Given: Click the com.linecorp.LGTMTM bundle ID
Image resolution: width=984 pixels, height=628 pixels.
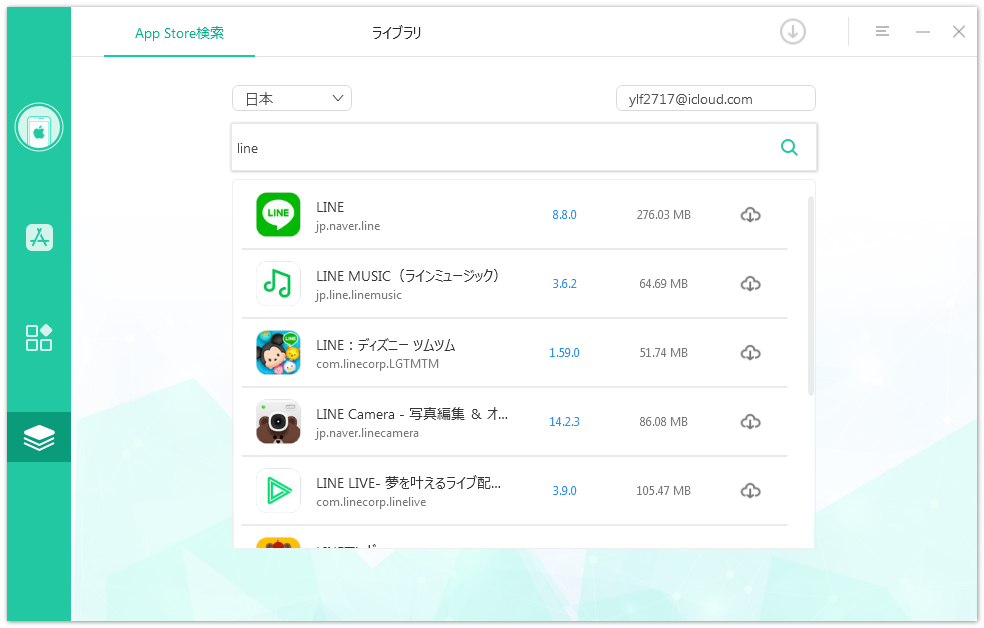Looking at the screenshot, I should pyautogui.click(x=377, y=364).
